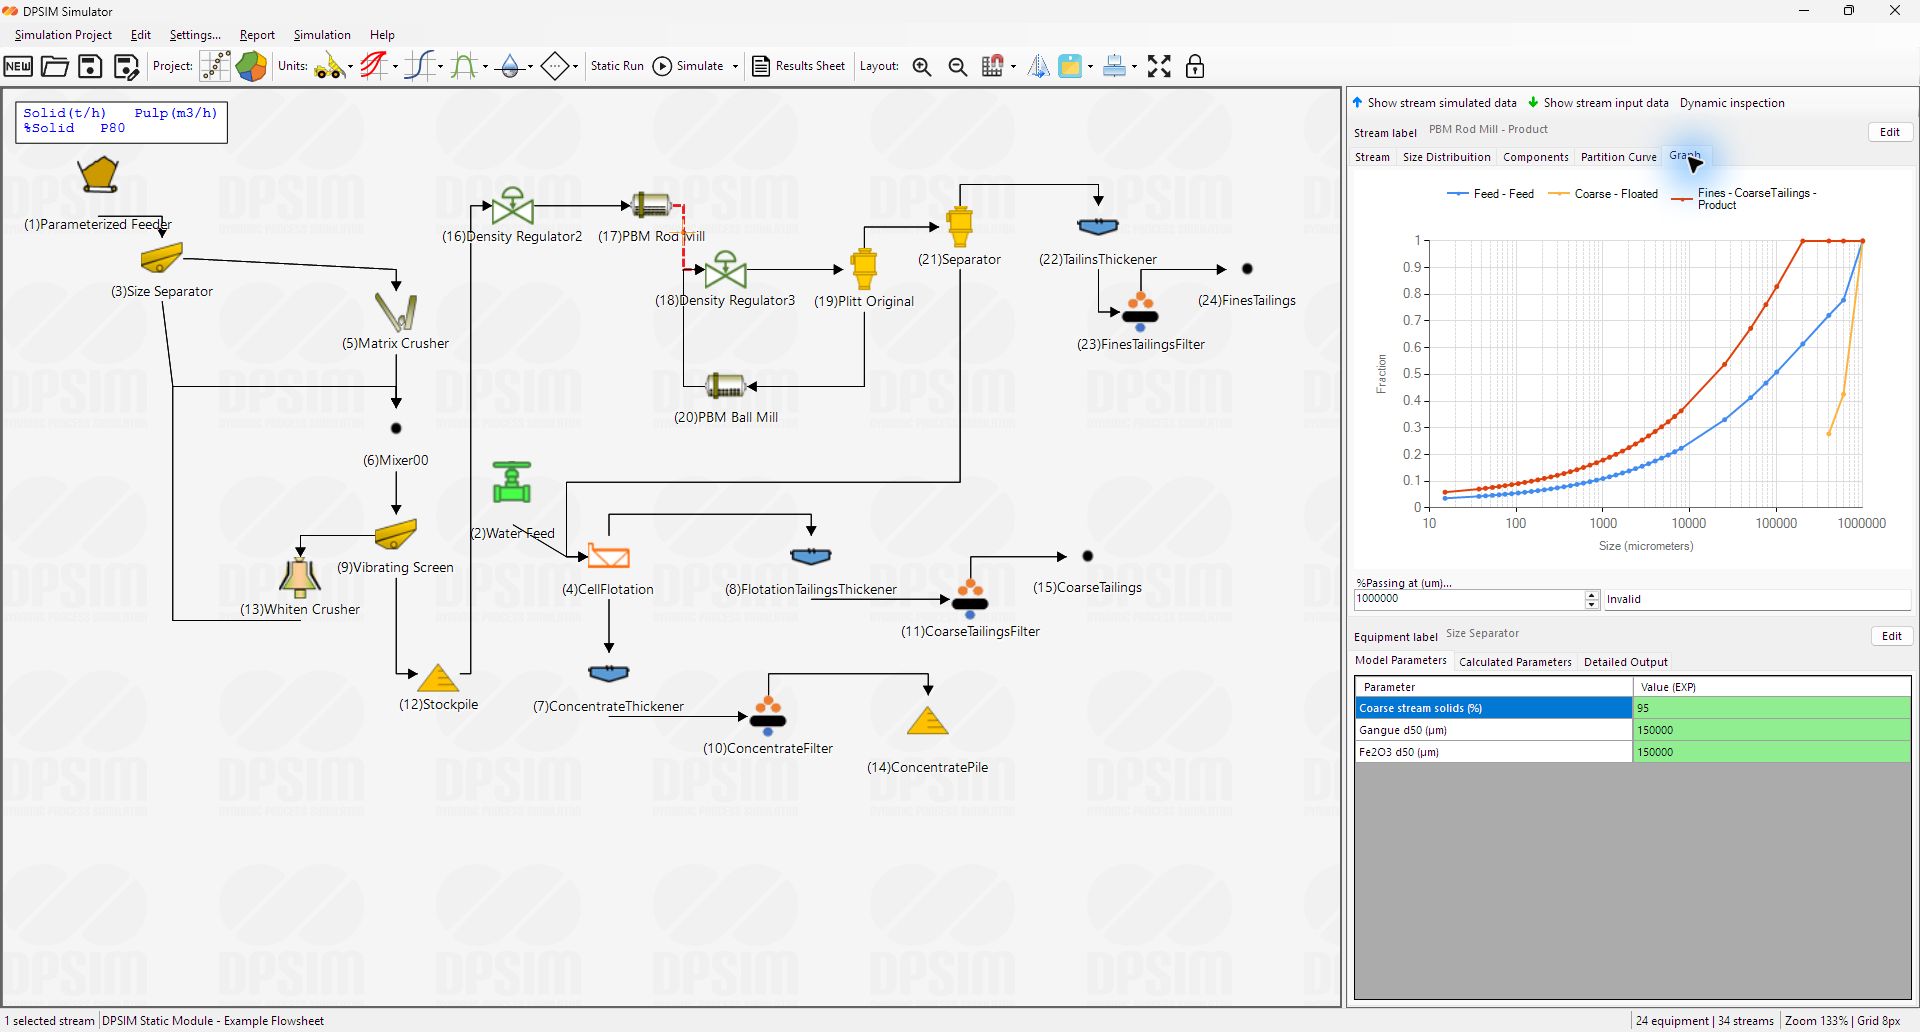Click the yellow loader units icon
Image resolution: width=1920 pixels, height=1032 pixels.
click(329, 66)
